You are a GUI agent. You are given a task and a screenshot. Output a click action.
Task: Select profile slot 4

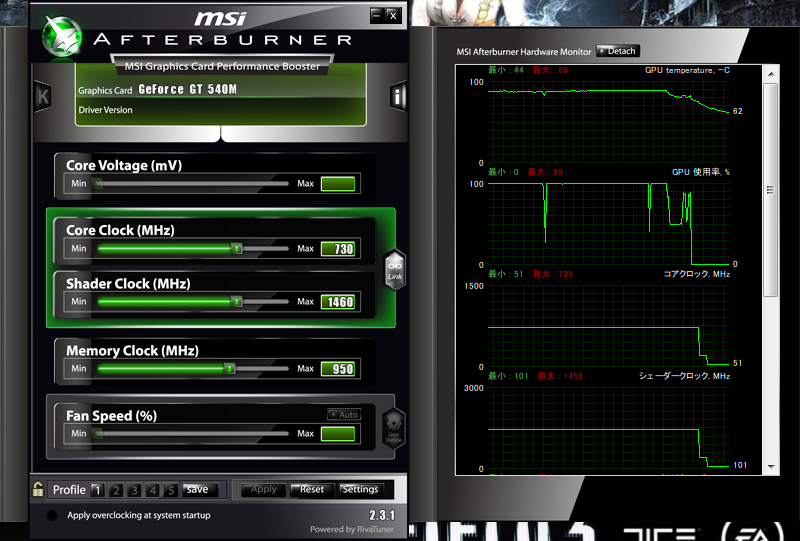(x=153, y=490)
